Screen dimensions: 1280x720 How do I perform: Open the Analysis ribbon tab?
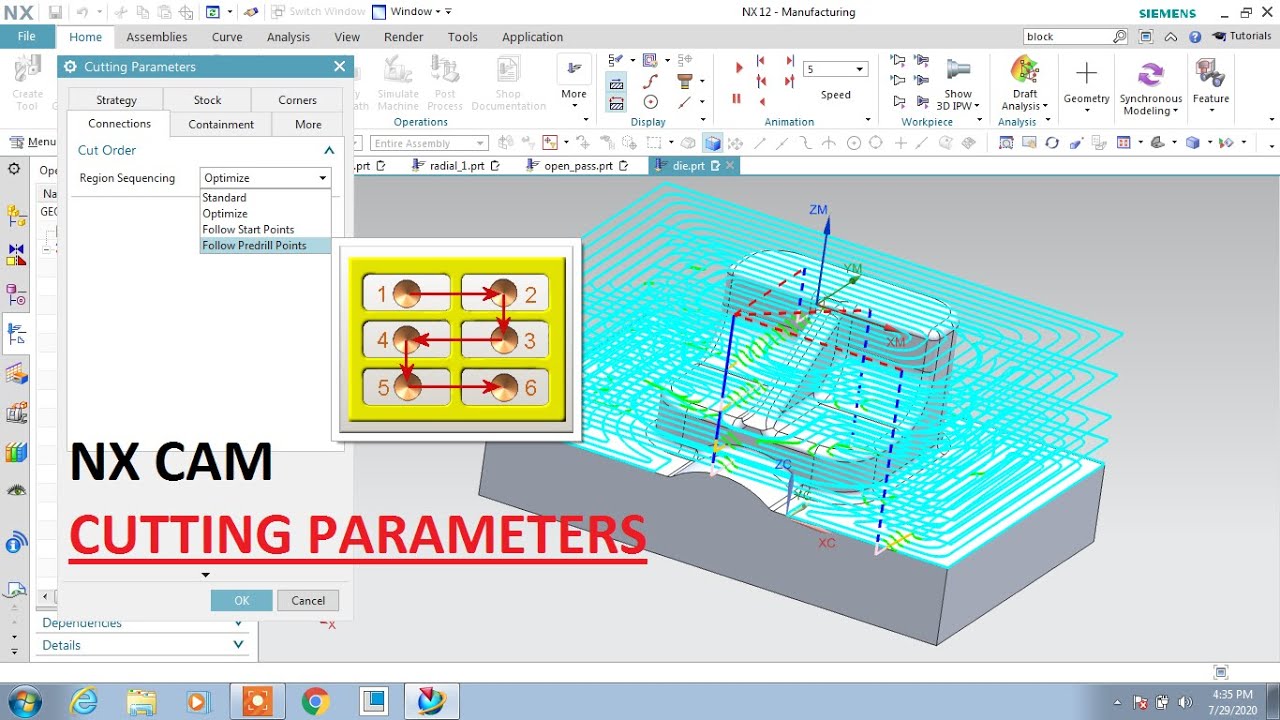tap(288, 37)
